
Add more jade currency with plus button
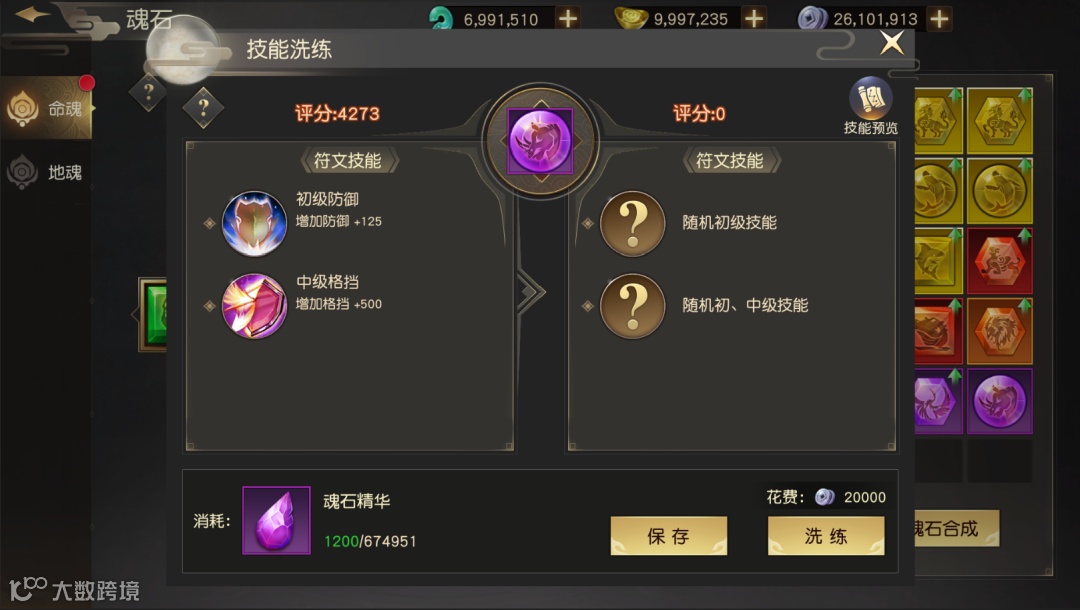(x=568, y=19)
